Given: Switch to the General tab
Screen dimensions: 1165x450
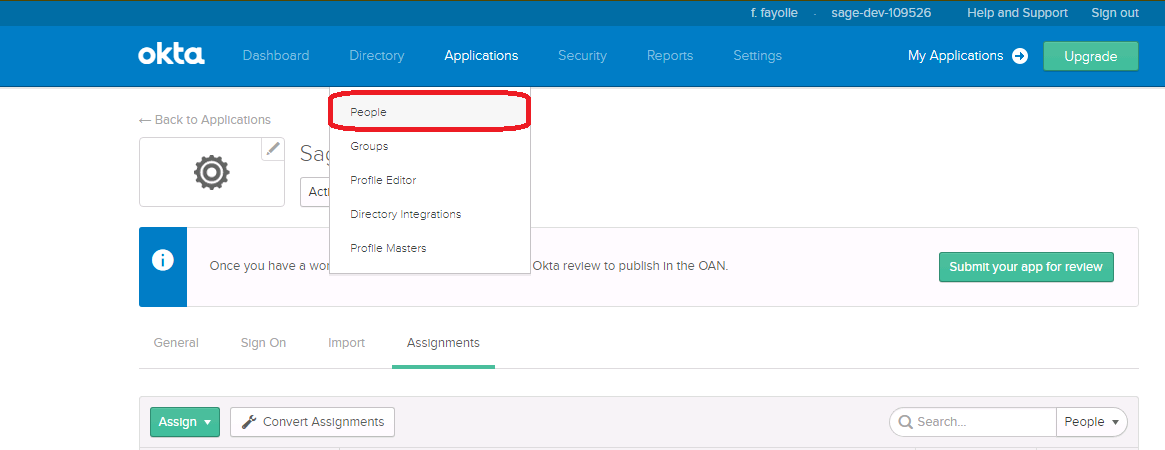Looking at the screenshot, I should click(176, 343).
